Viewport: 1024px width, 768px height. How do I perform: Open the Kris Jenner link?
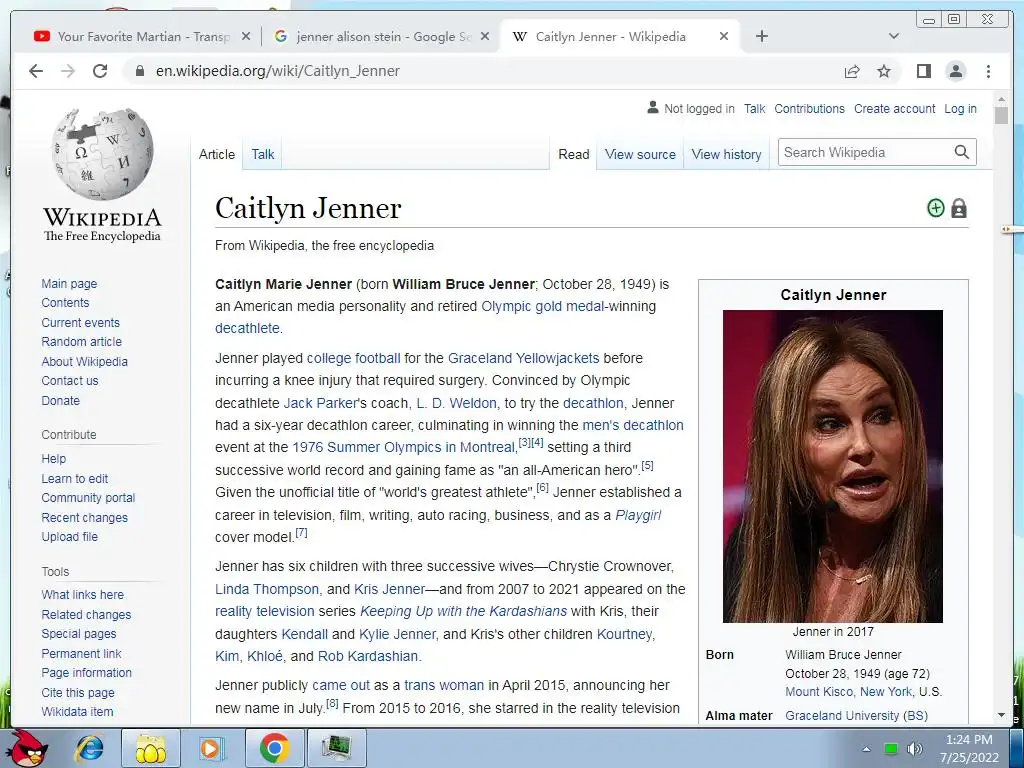point(389,589)
